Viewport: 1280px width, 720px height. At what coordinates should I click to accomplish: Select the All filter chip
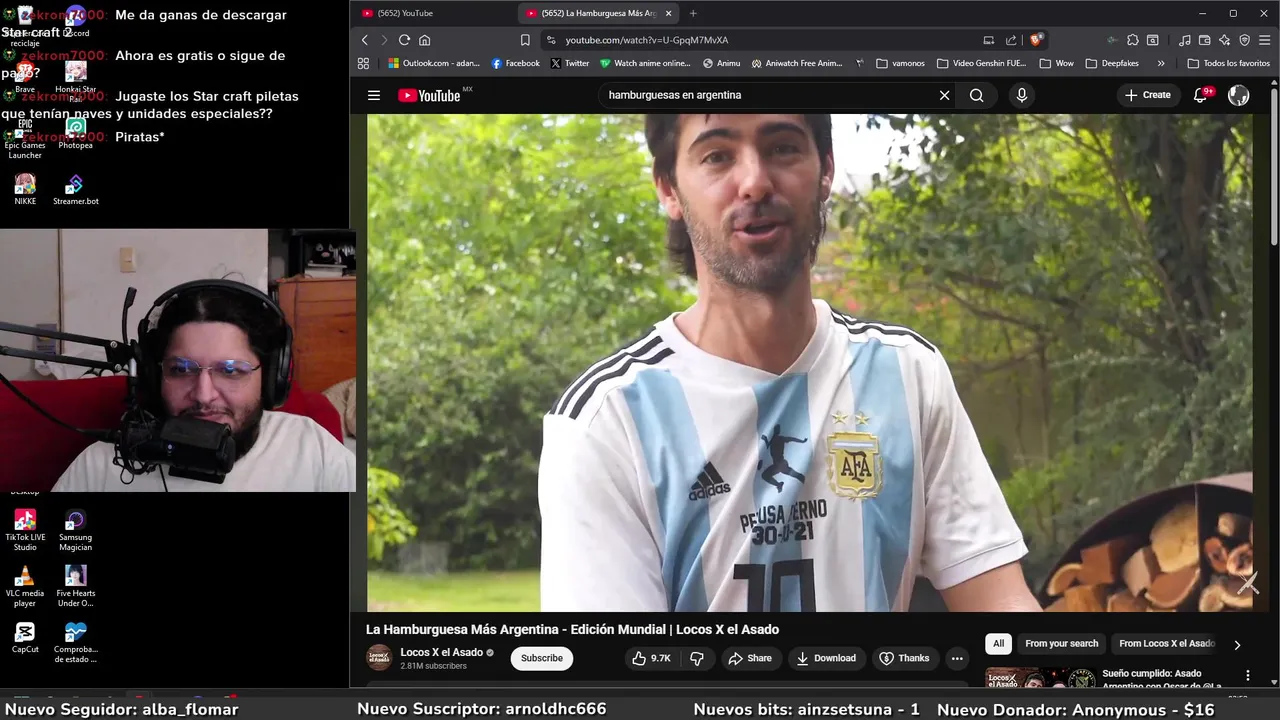pos(998,644)
